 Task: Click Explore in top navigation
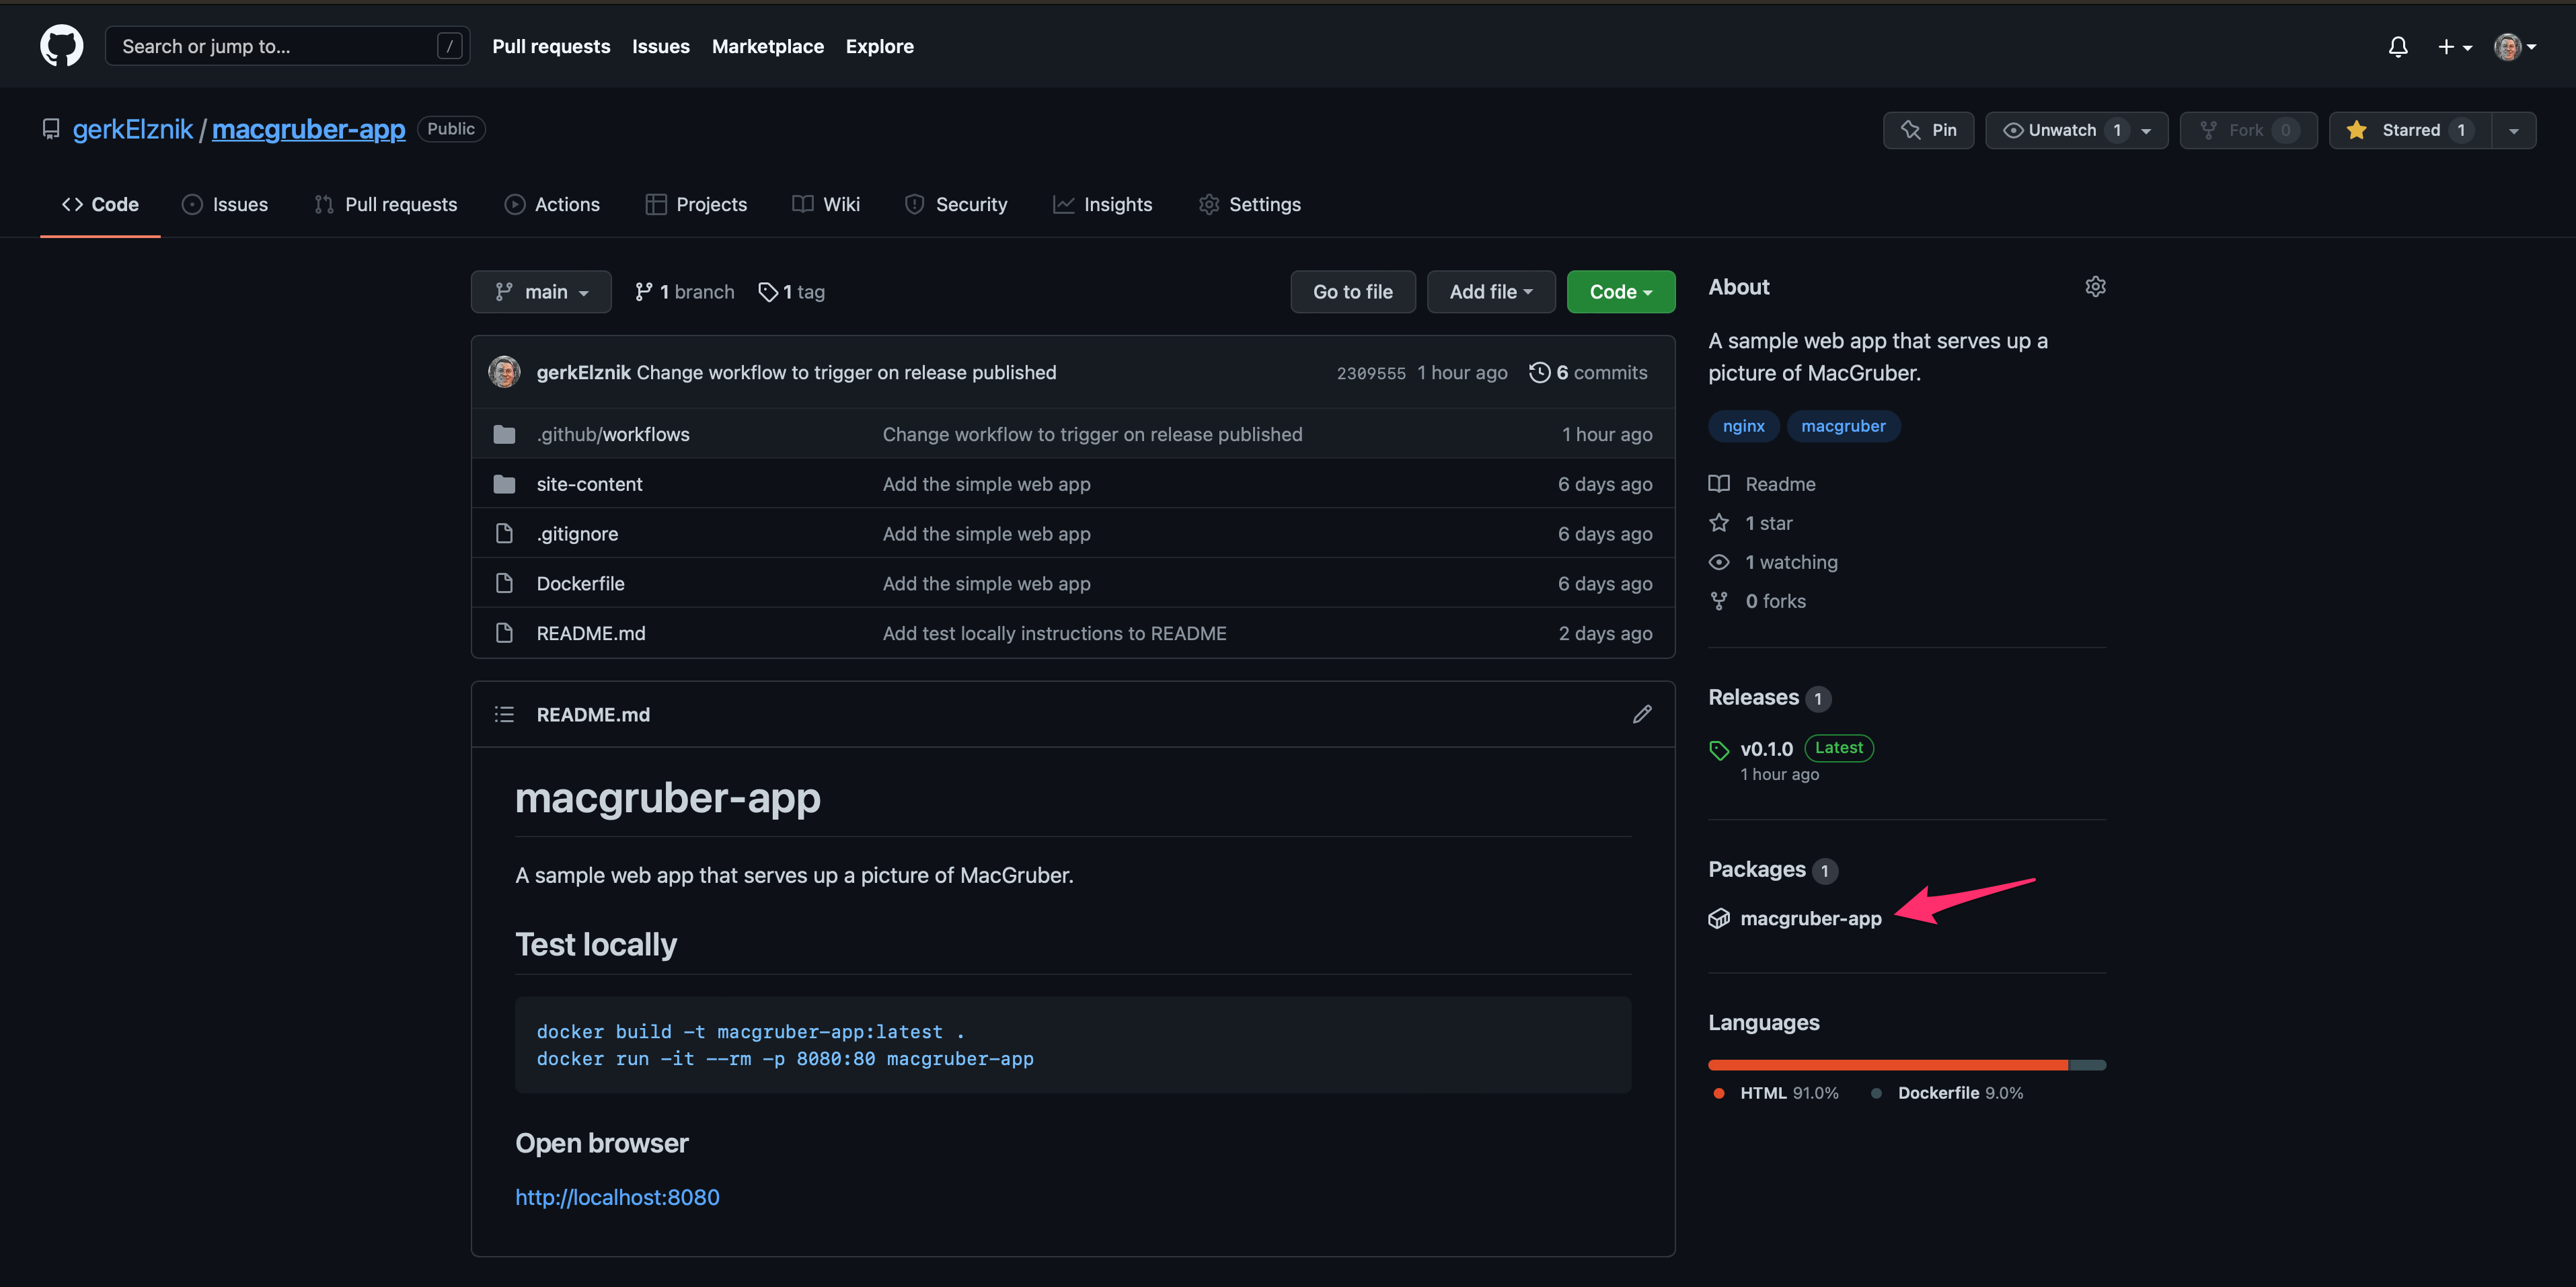point(880,46)
